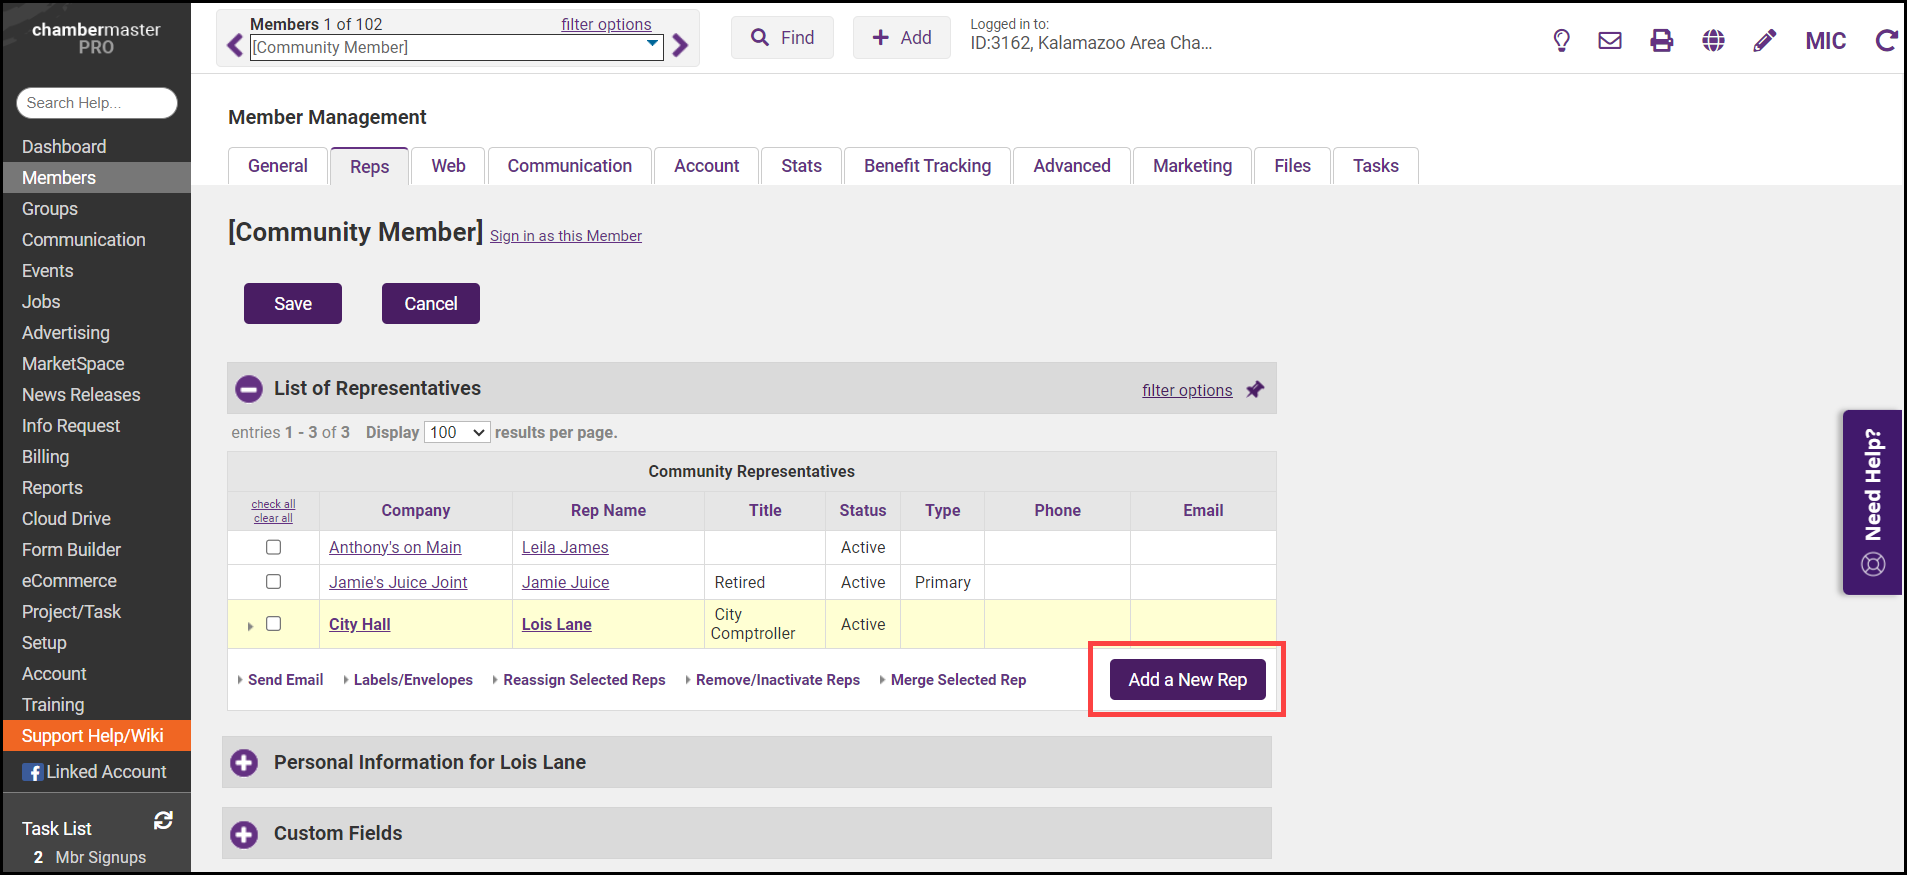Click the pin icon beside filter options

click(1255, 390)
